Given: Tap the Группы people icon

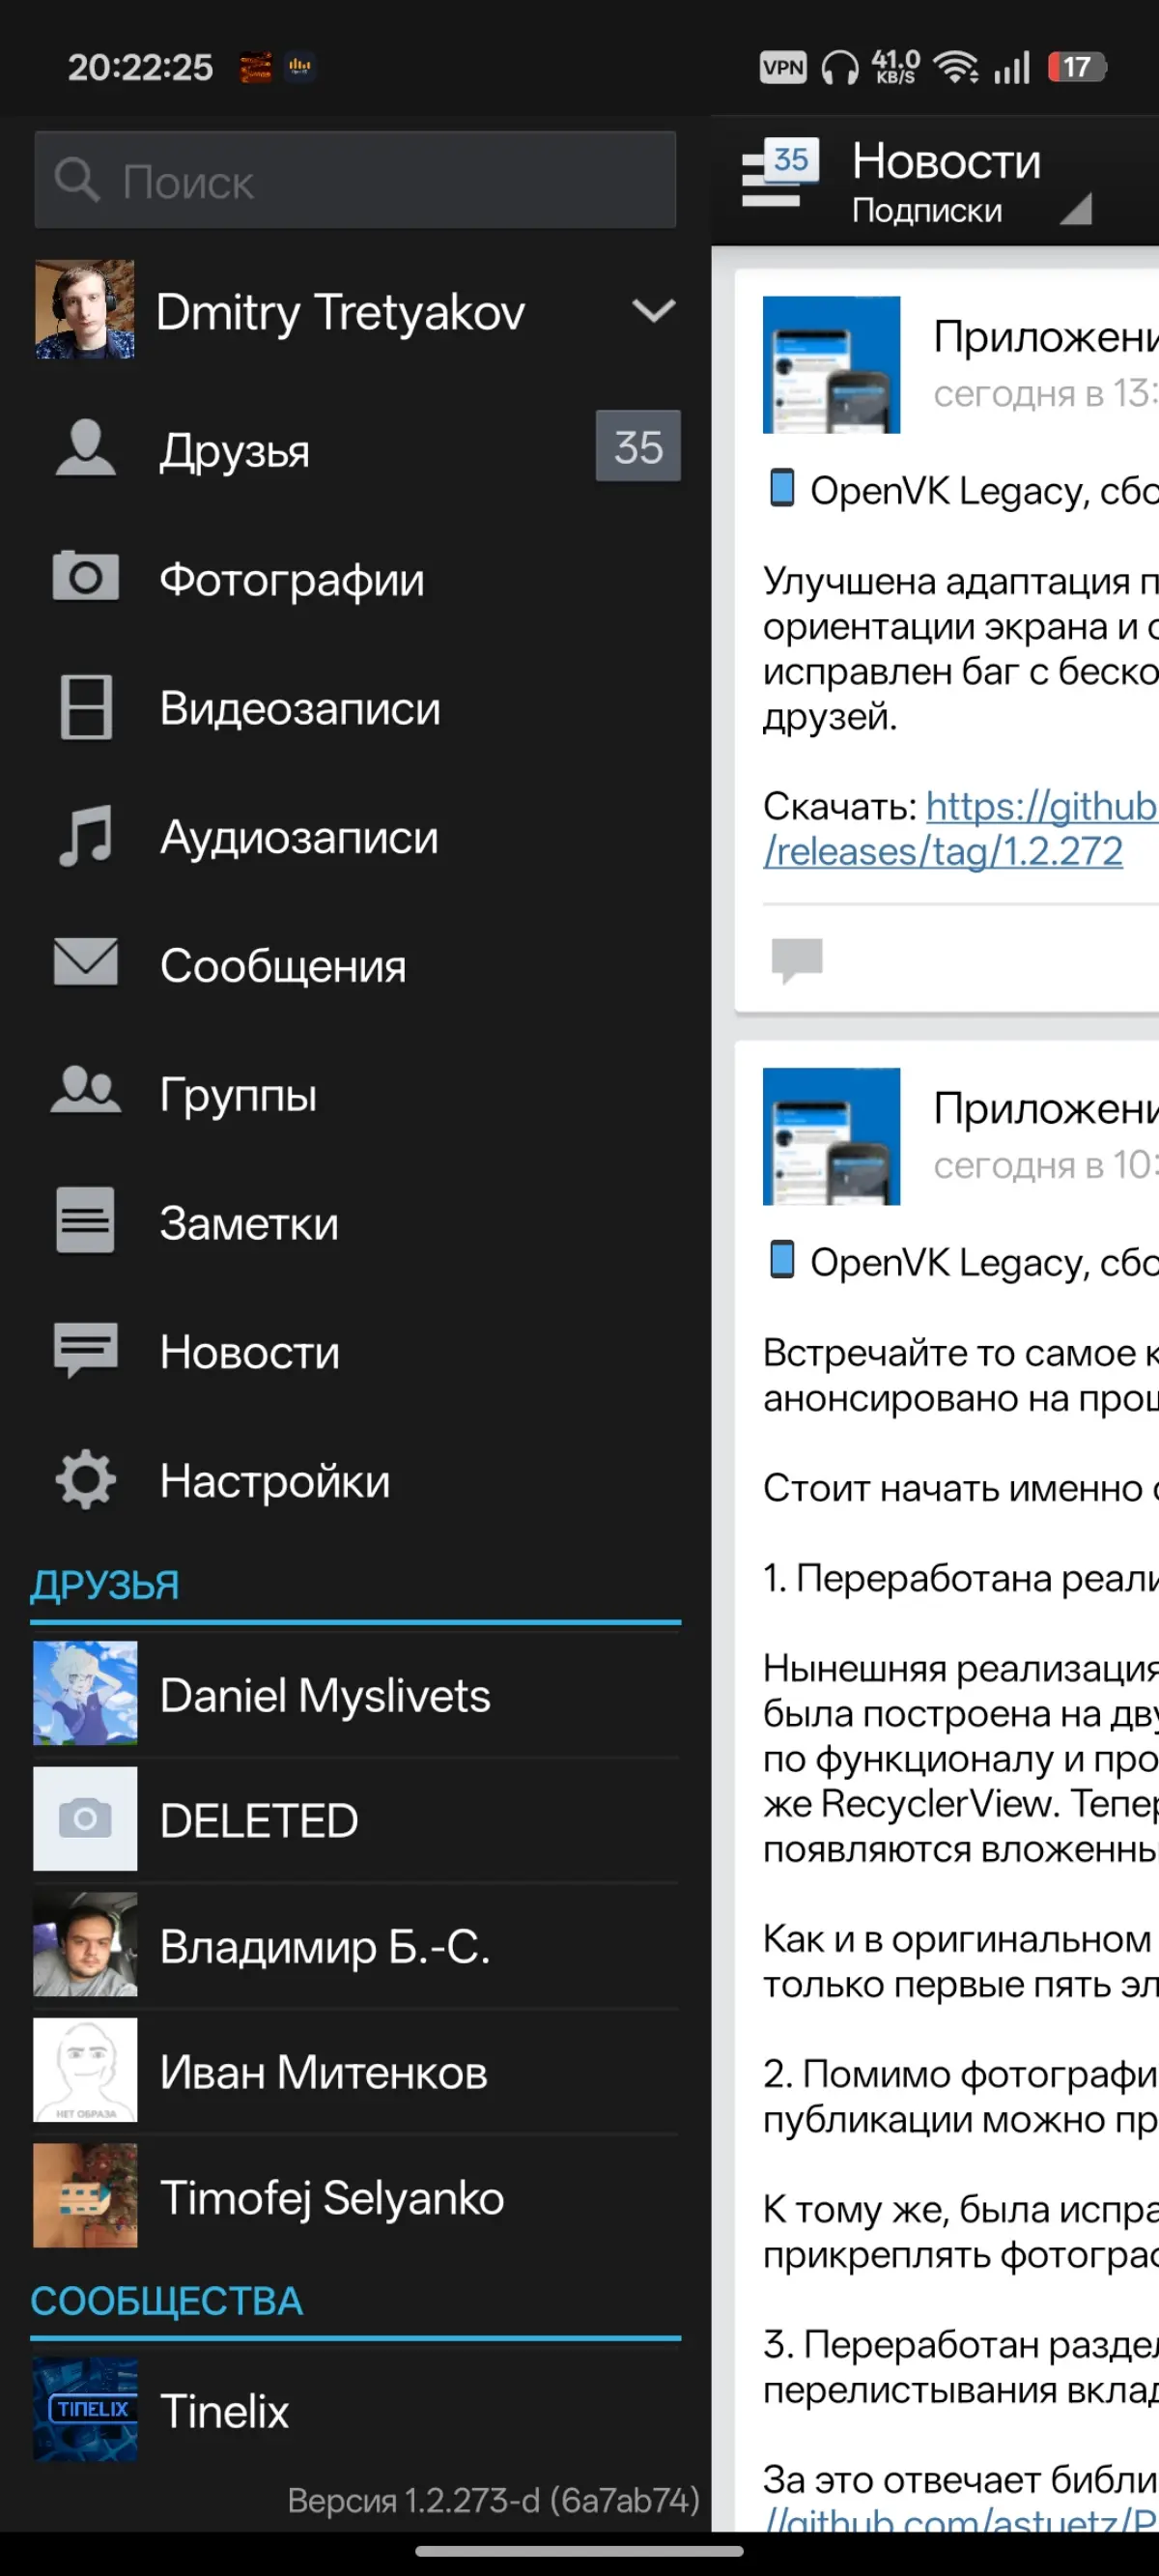Looking at the screenshot, I should (x=85, y=1091).
